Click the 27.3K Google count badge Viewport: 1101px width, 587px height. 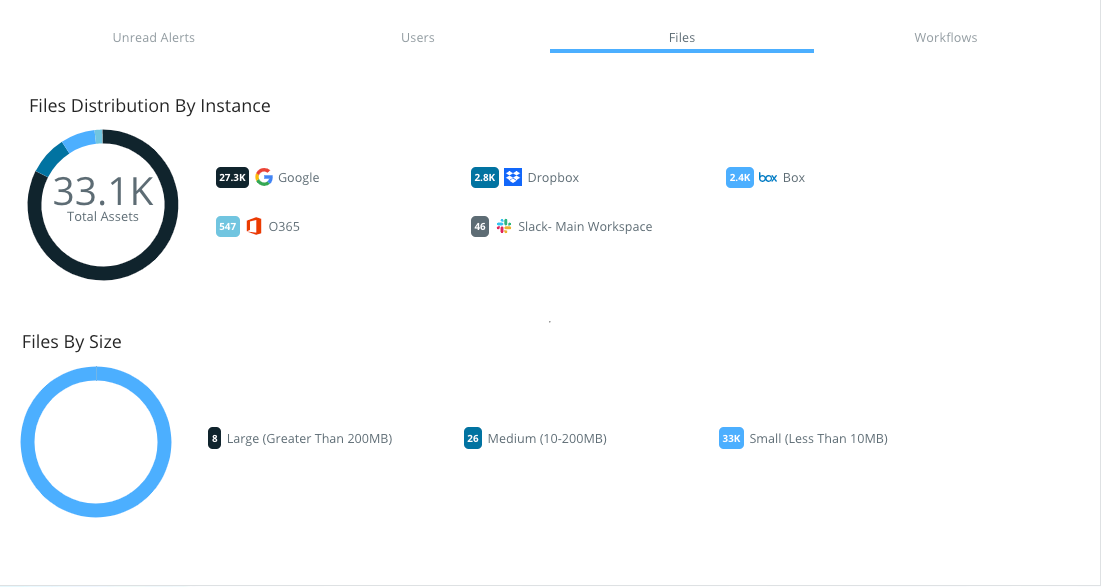coord(231,177)
